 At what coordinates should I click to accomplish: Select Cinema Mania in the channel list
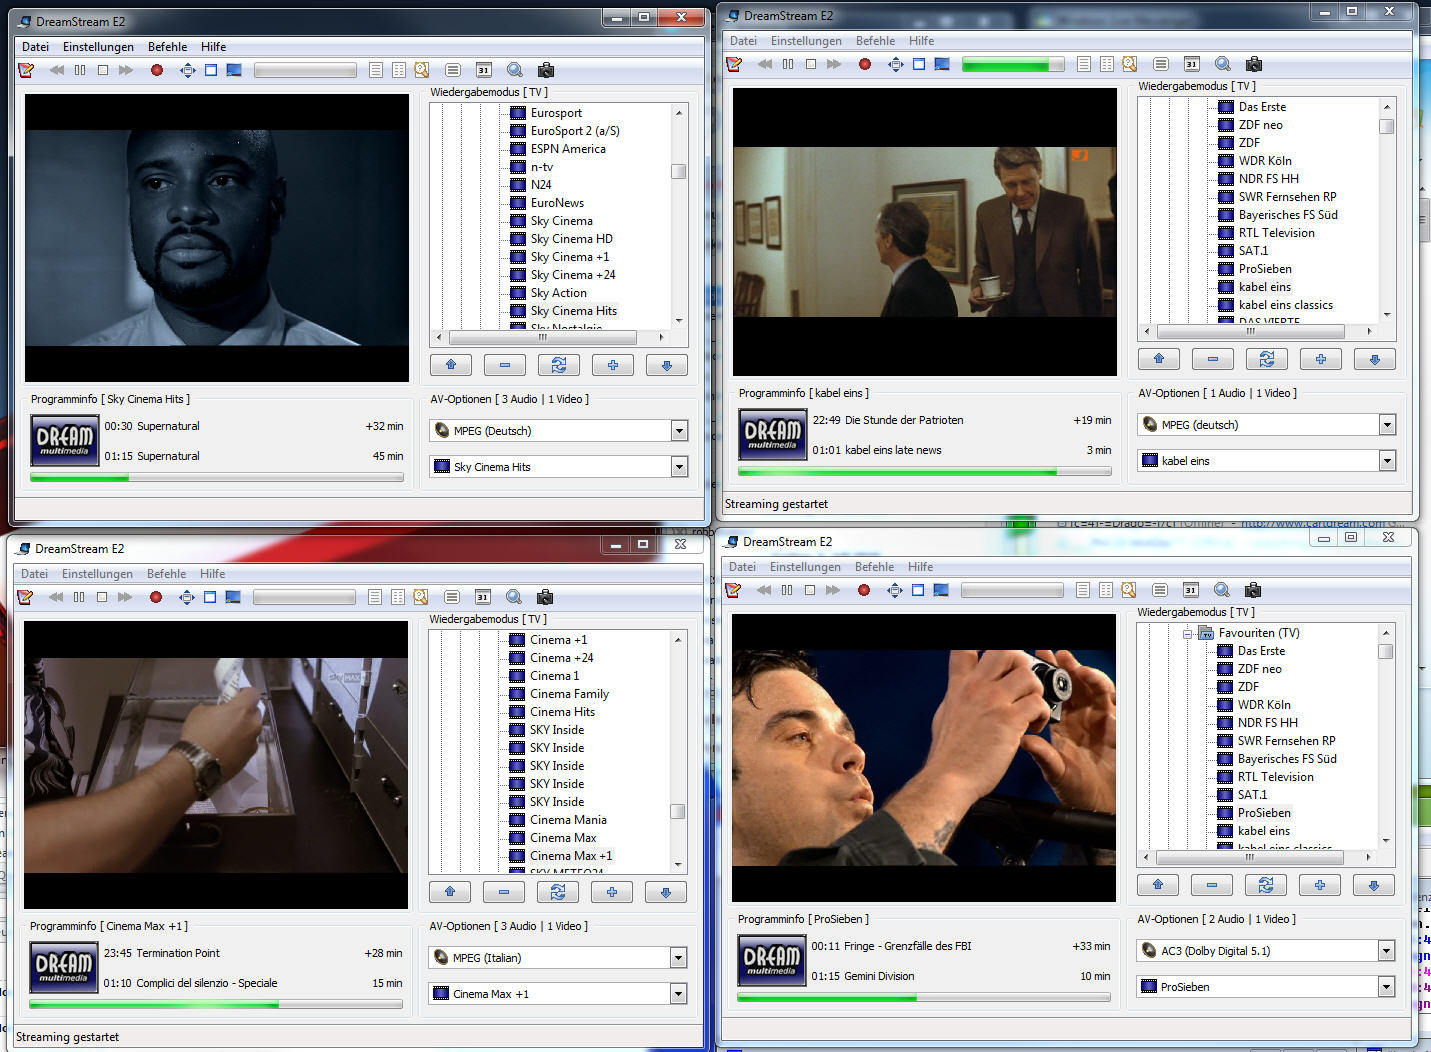click(568, 820)
